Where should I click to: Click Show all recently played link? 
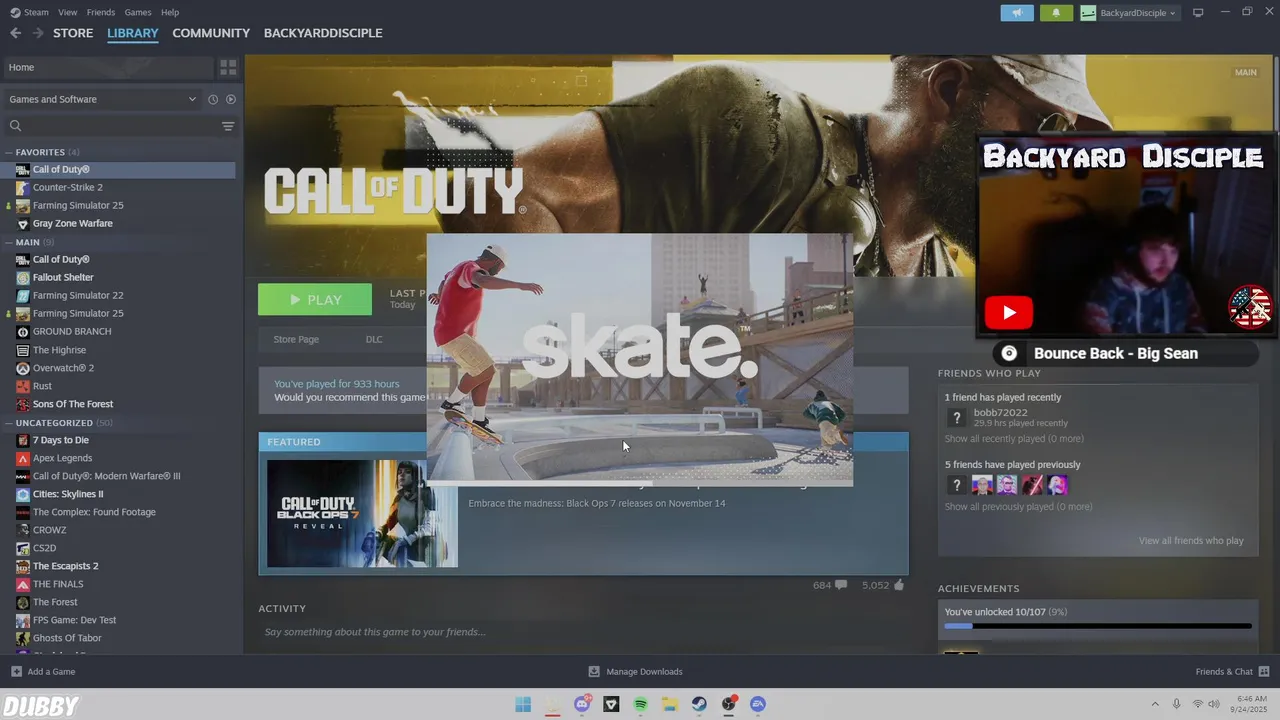click(x=1014, y=439)
